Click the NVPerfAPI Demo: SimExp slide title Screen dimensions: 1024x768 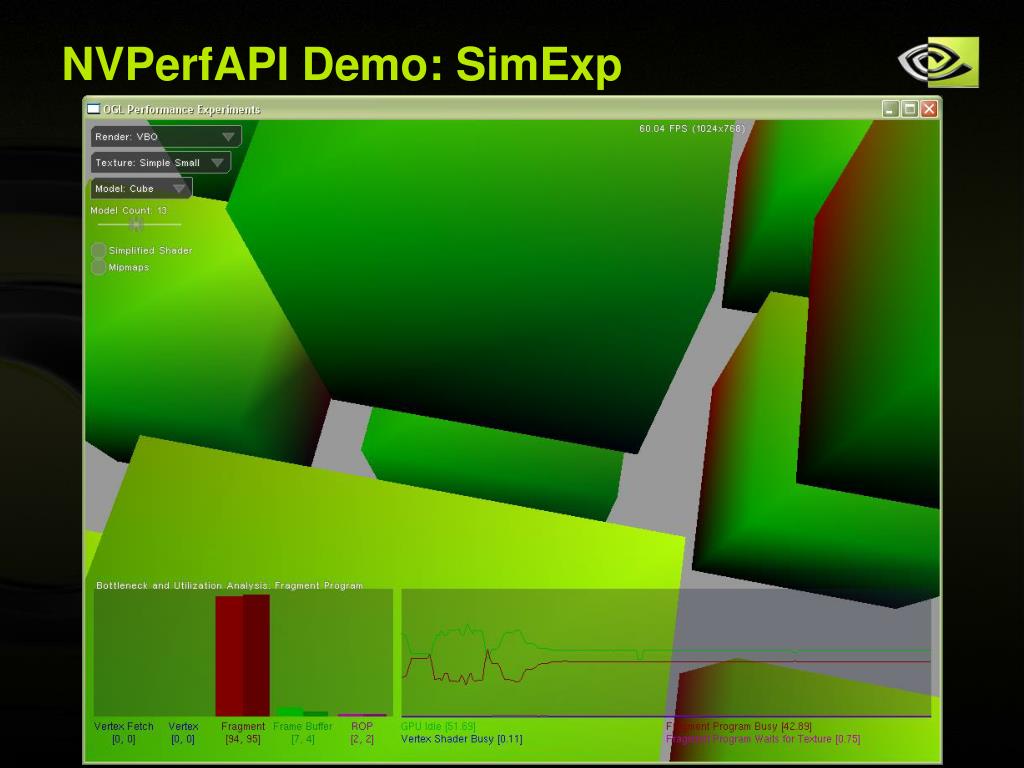point(342,65)
